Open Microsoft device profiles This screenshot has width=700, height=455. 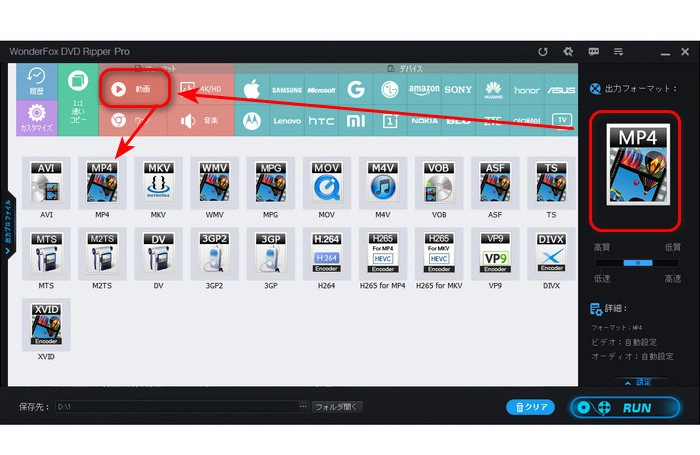[321, 90]
